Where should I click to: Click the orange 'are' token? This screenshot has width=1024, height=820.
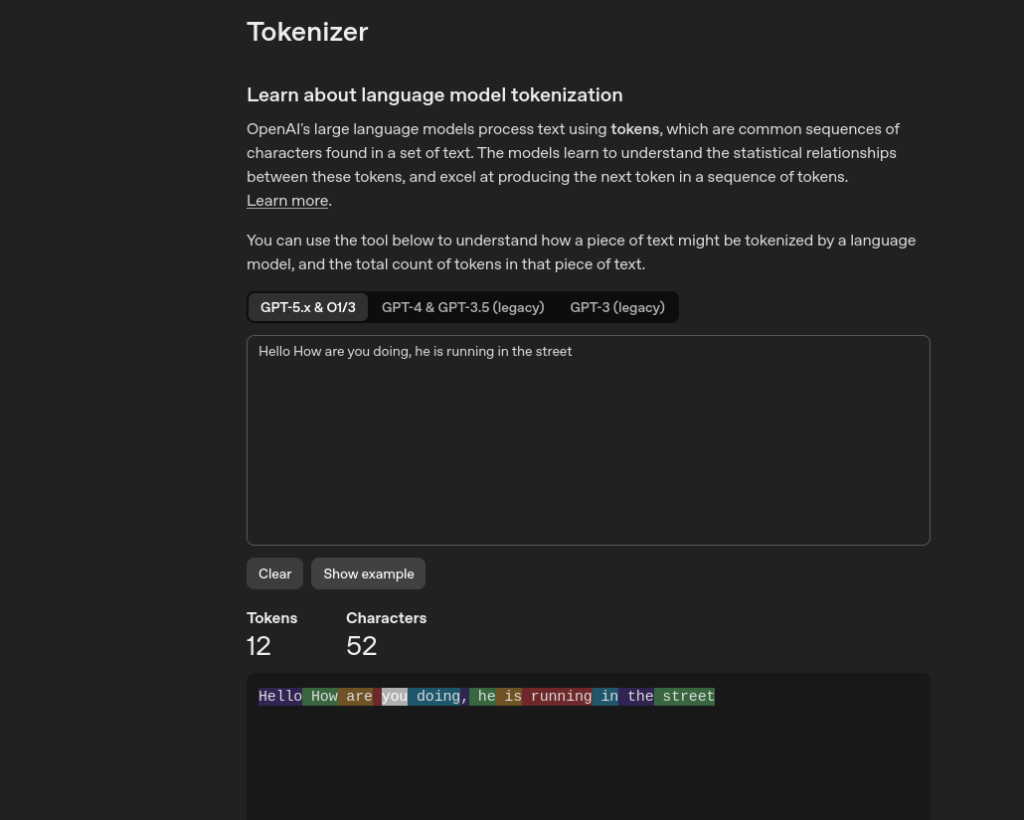tap(357, 696)
